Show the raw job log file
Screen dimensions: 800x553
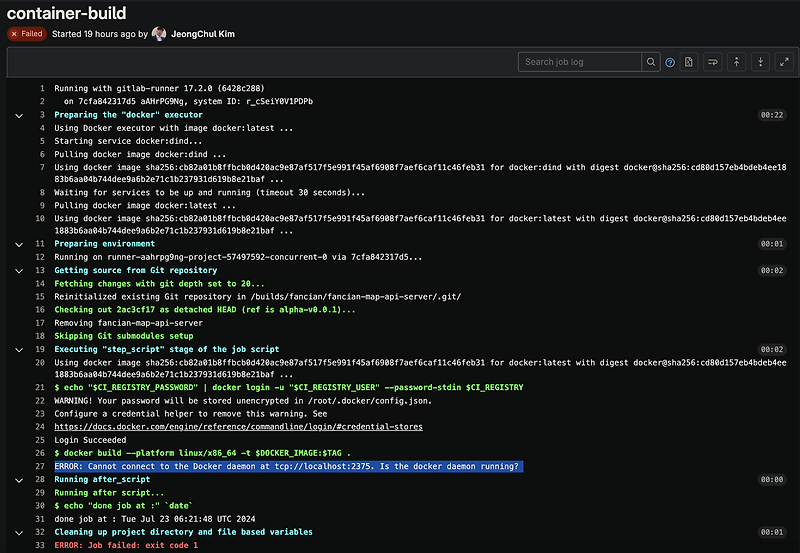[x=689, y=62]
